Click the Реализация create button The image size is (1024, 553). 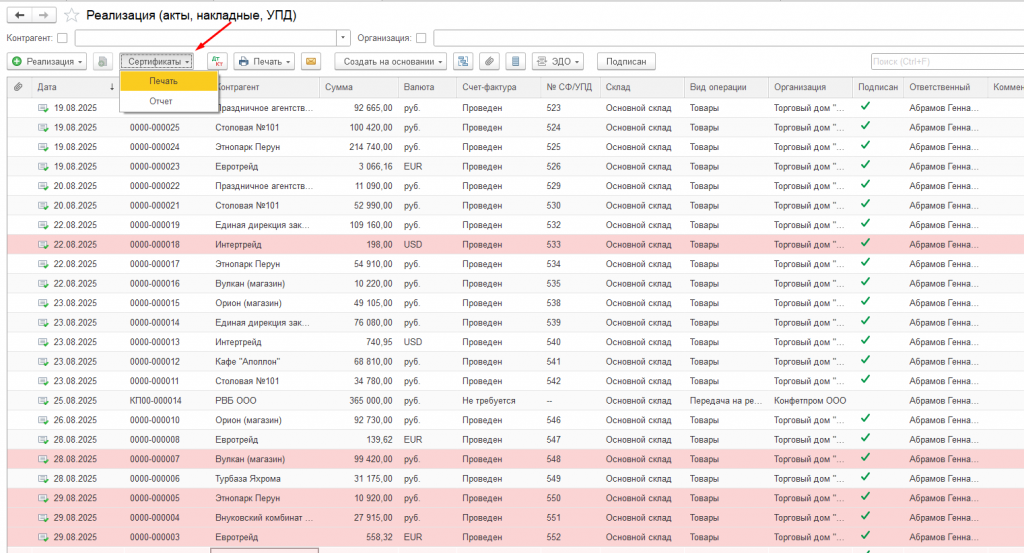(47, 61)
